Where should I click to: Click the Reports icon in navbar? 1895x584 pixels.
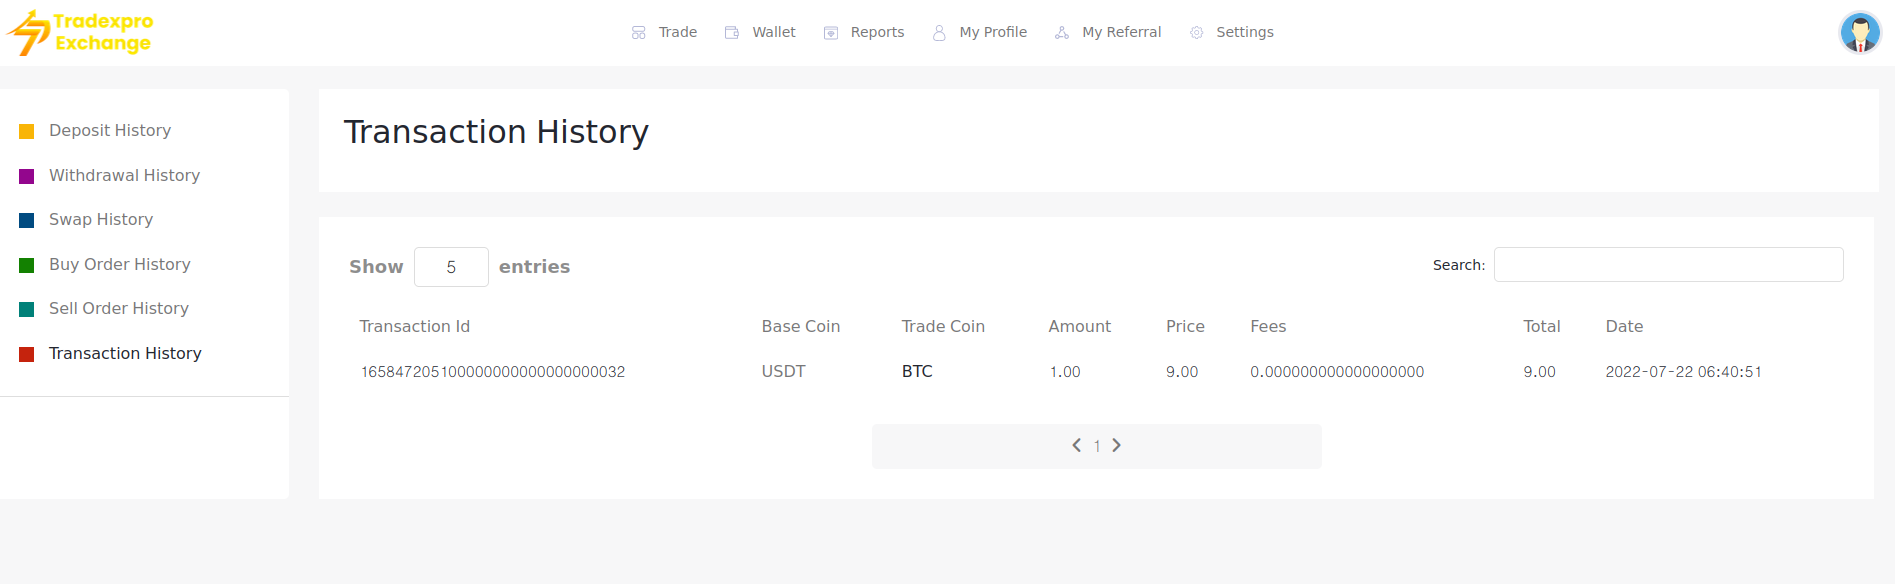coord(831,33)
